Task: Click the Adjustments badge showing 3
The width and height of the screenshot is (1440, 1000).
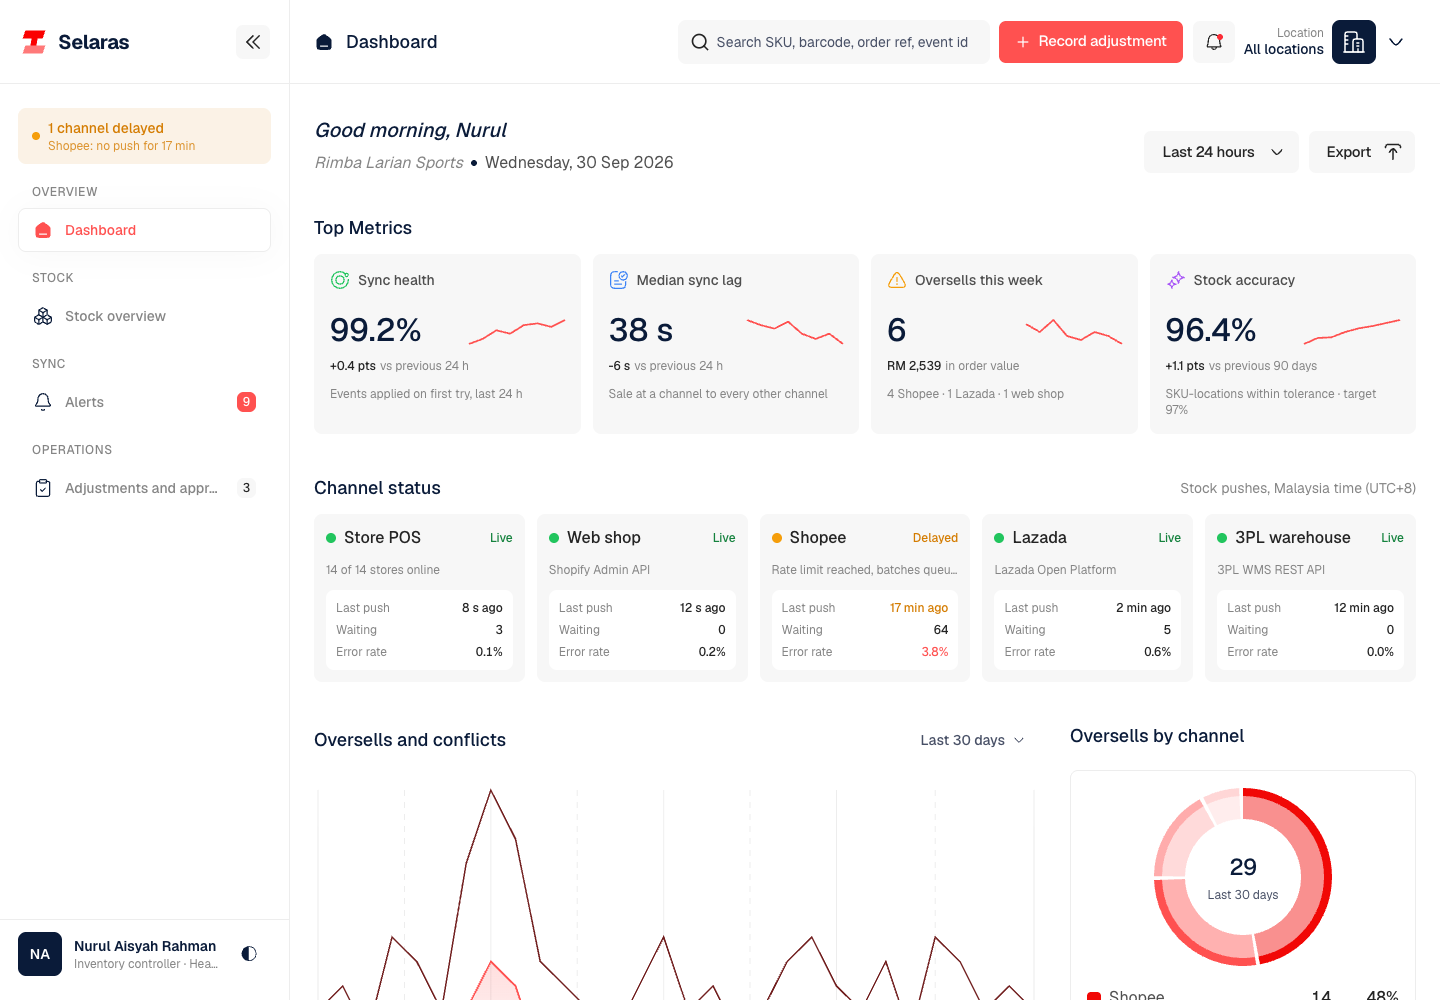Action: pos(246,488)
